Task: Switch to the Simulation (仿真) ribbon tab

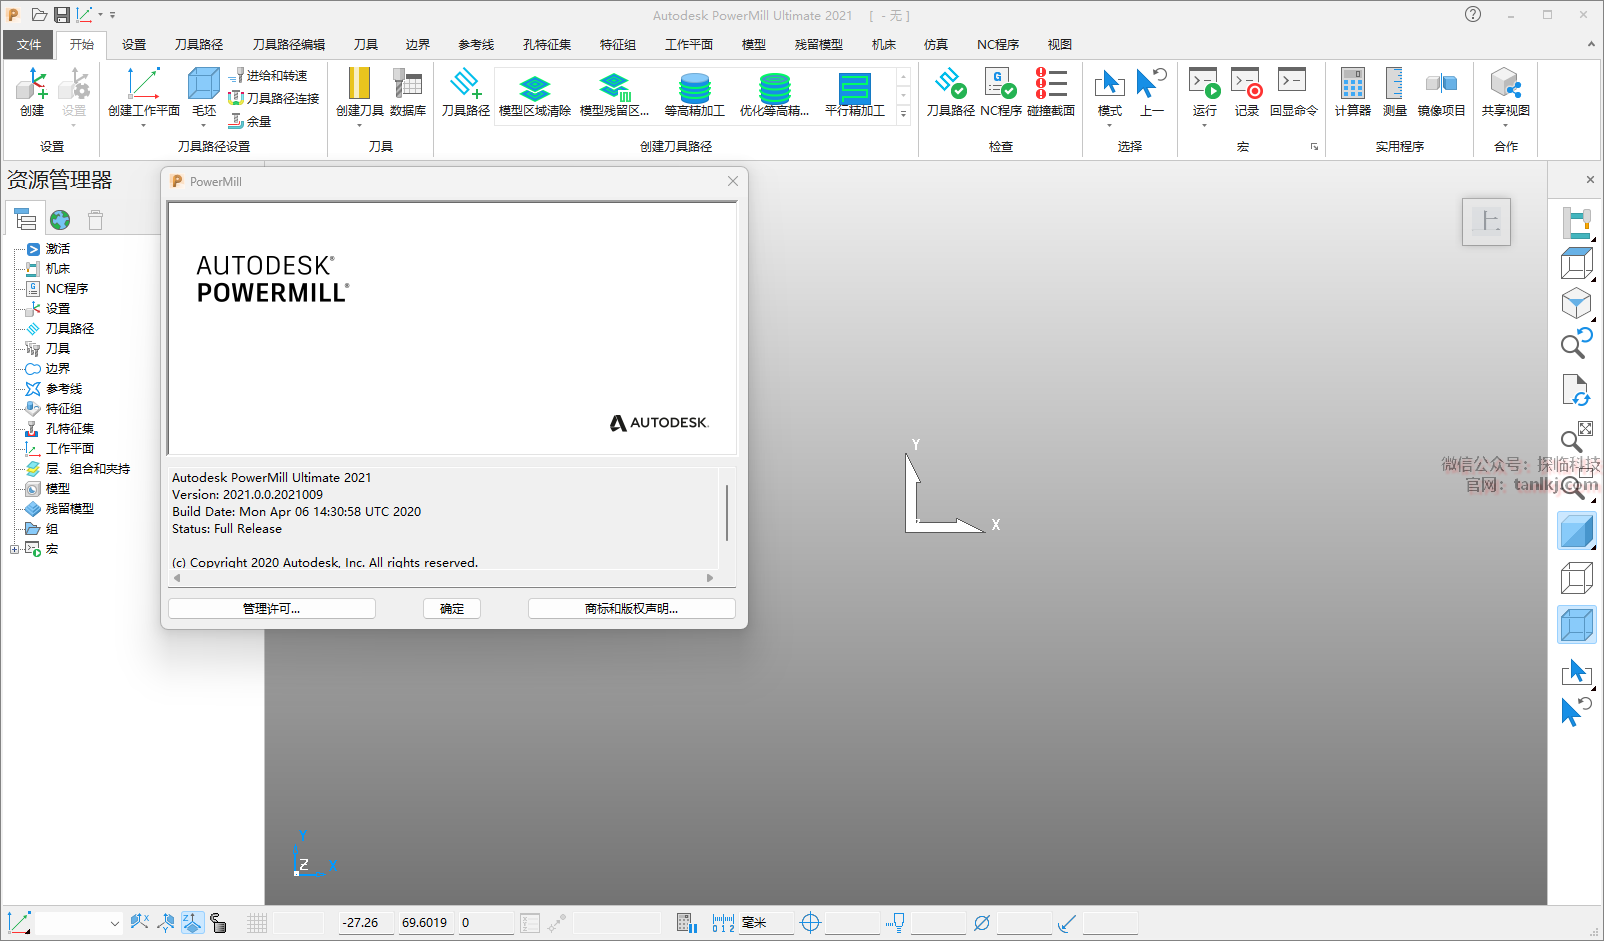Action: pyautogui.click(x=935, y=45)
